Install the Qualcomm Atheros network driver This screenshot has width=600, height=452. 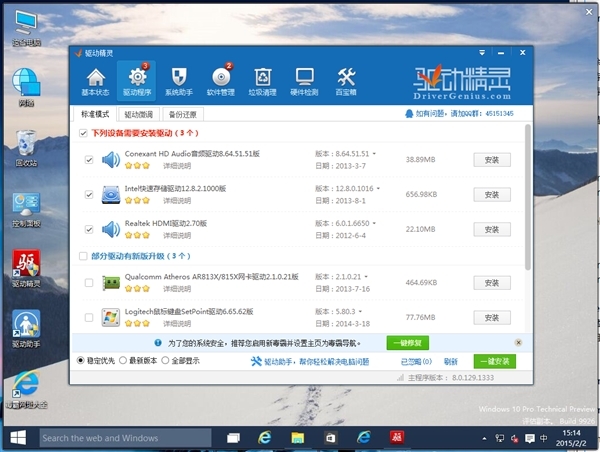(x=492, y=283)
